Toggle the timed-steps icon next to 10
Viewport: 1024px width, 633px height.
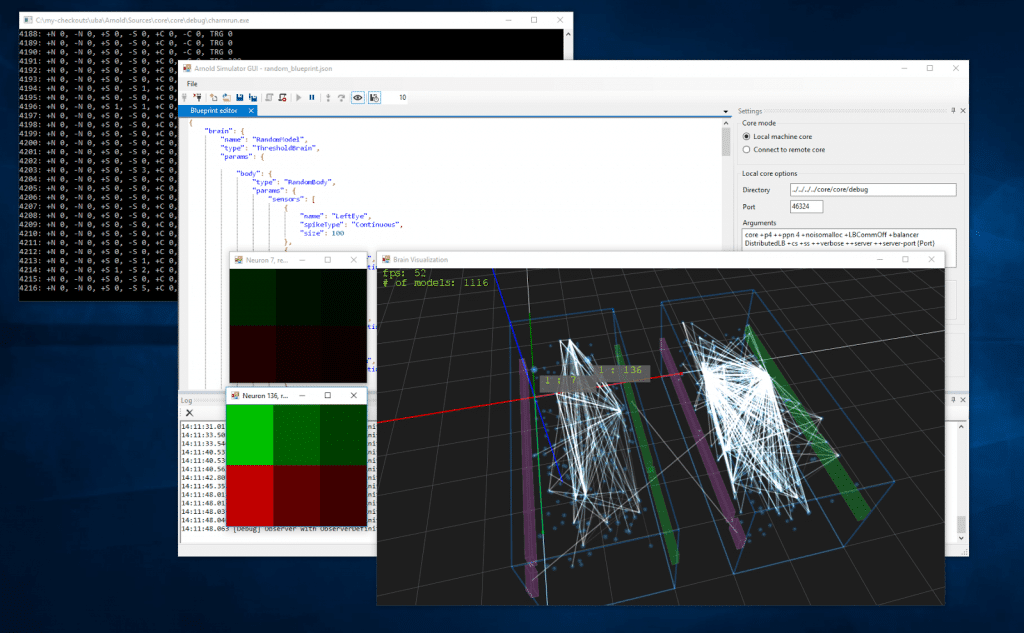tap(374, 97)
